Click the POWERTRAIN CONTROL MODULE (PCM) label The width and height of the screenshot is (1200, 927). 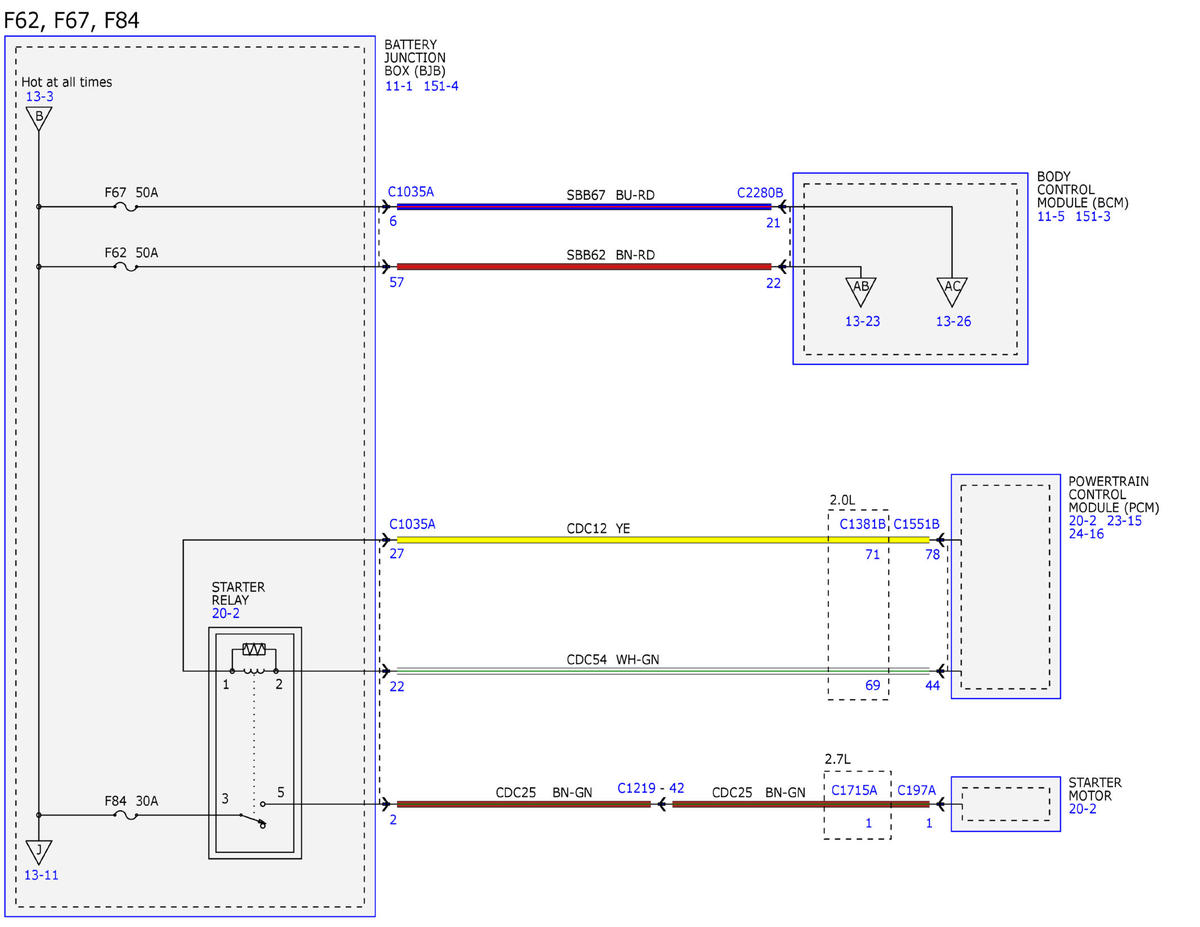1112,494
